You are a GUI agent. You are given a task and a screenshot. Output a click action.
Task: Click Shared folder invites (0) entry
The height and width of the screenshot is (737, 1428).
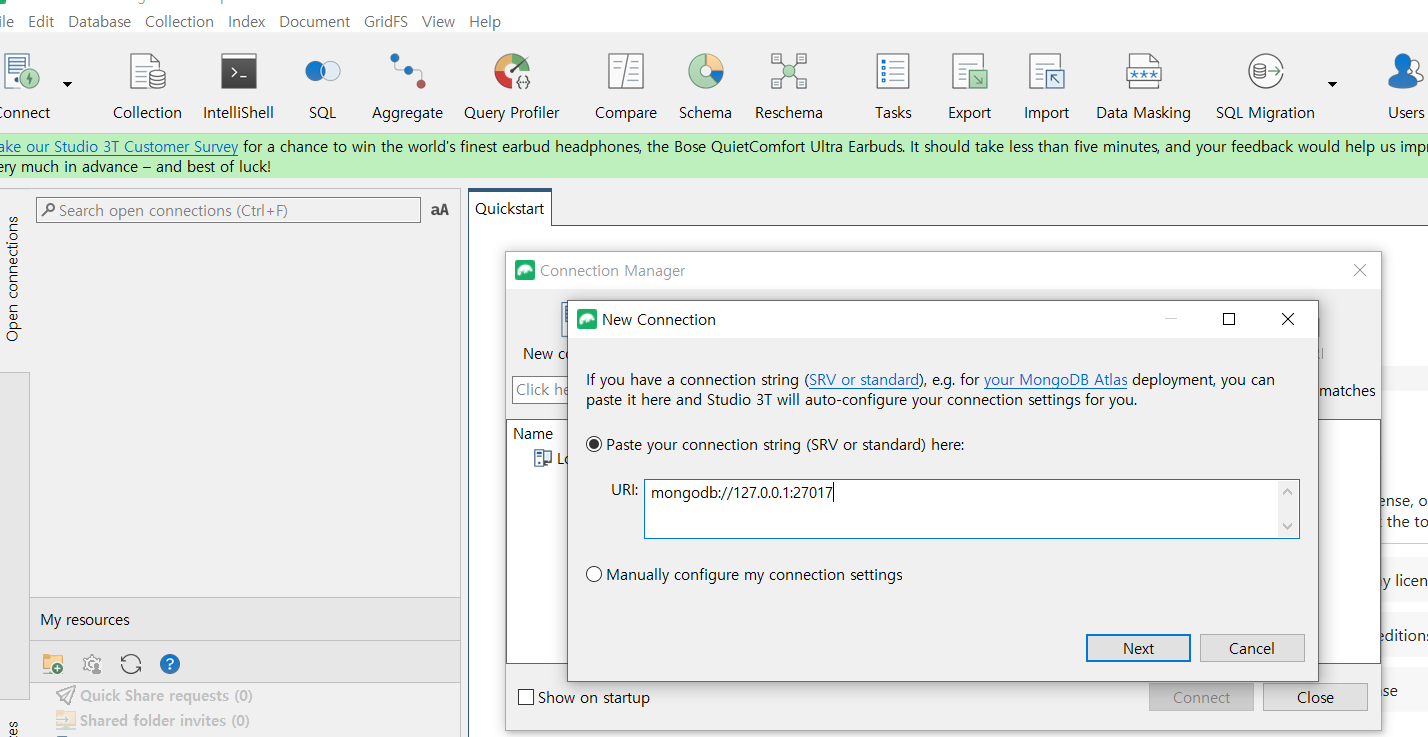[165, 720]
